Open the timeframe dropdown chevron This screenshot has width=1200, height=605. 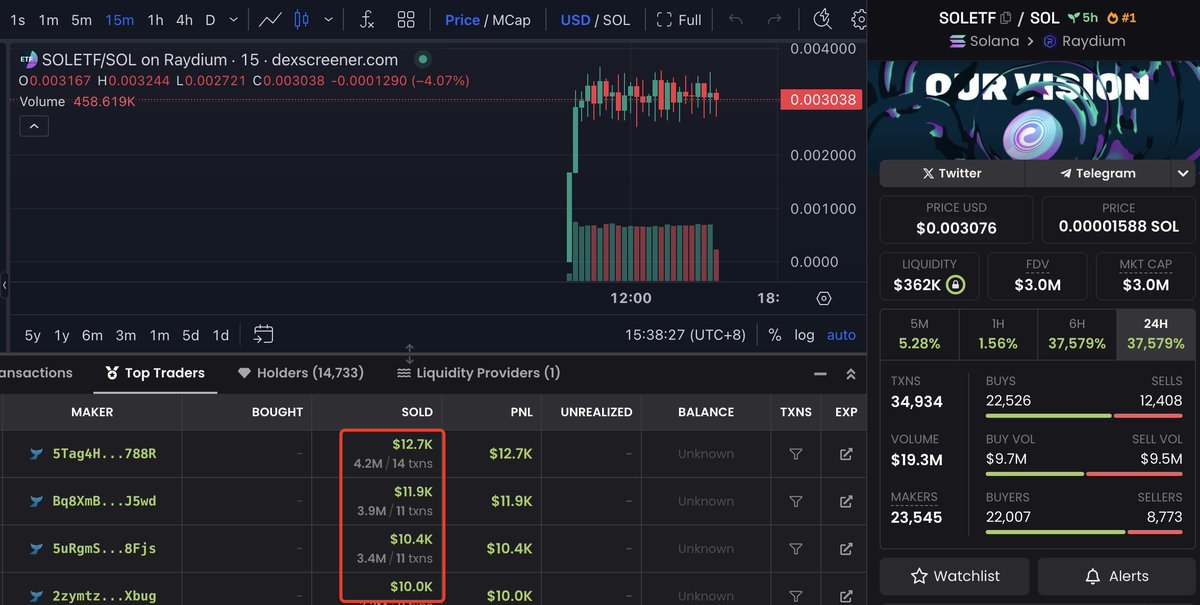234,20
